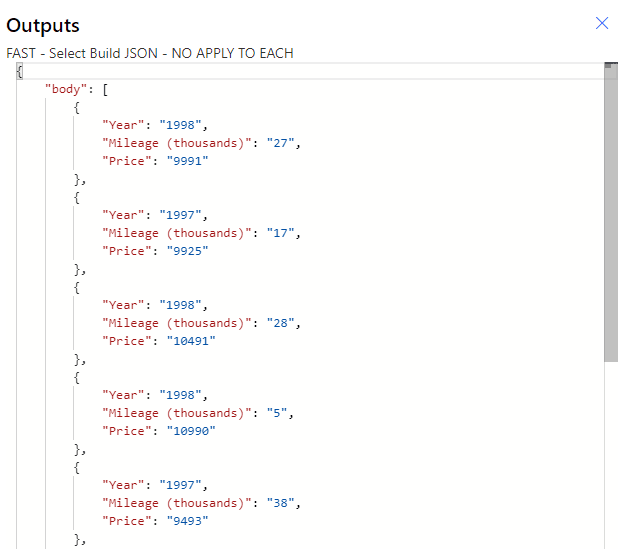Click the scrollbar up arrow at top
627x549 pixels.
coord(610,67)
